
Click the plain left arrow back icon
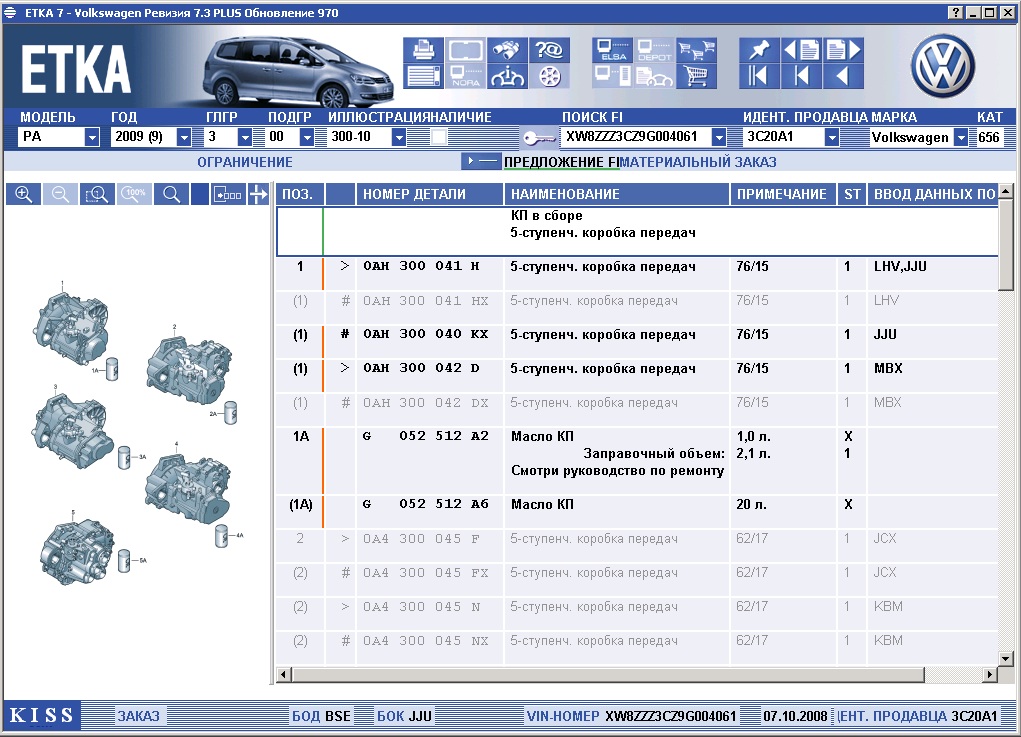tap(843, 76)
